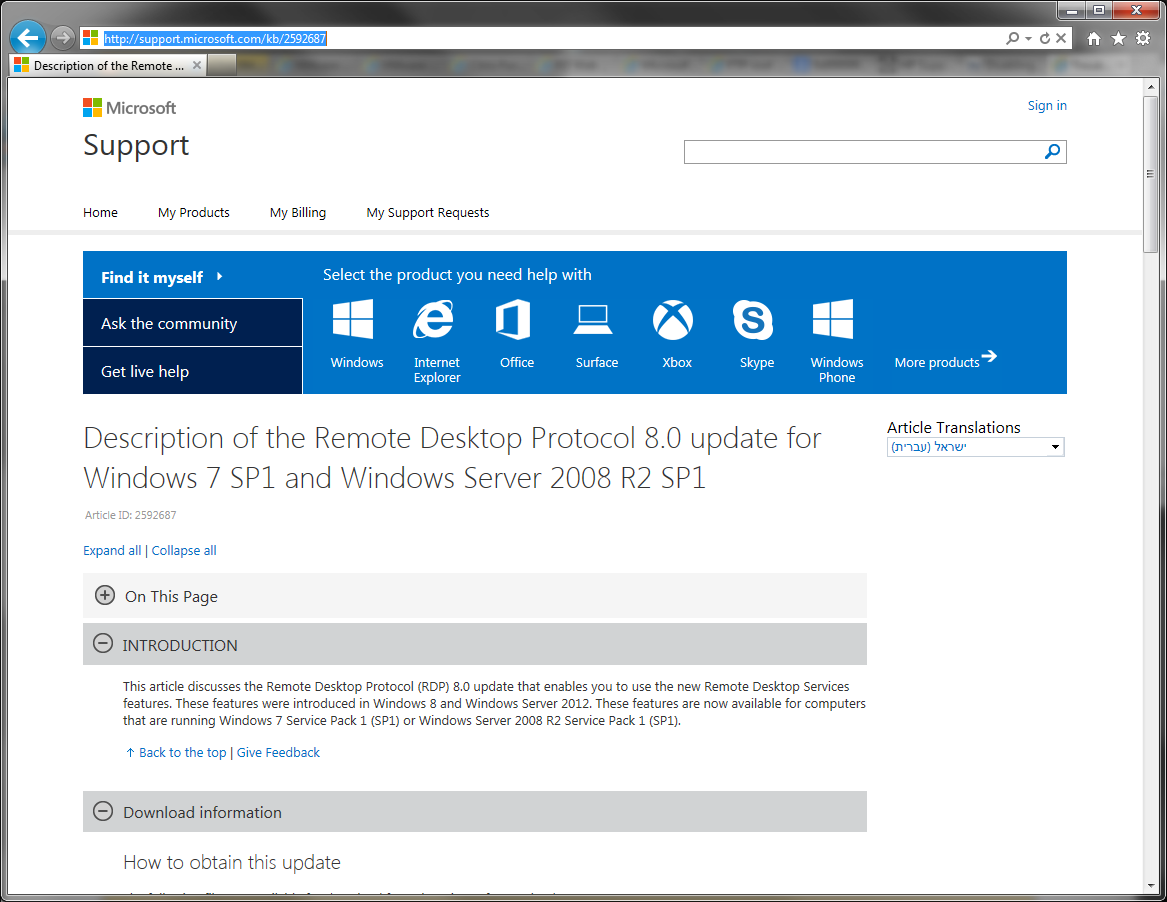Click the Microsoft logo
The width and height of the screenshot is (1167, 902).
tap(130, 108)
